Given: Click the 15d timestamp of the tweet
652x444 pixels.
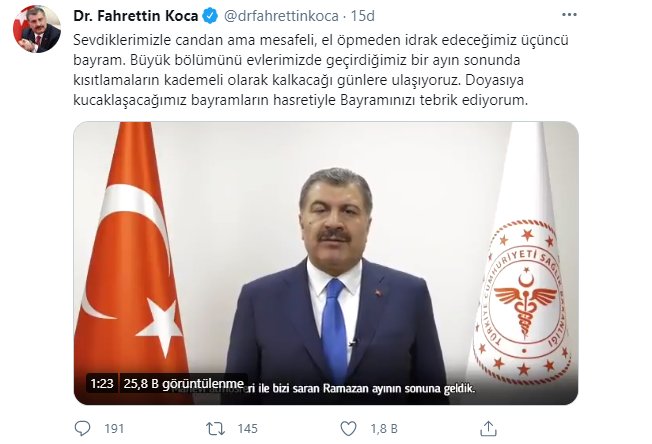Looking at the screenshot, I should 363,16.
